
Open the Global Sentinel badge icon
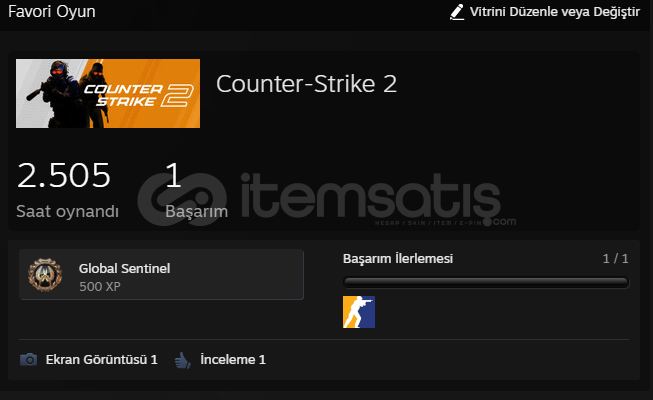point(45,275)
